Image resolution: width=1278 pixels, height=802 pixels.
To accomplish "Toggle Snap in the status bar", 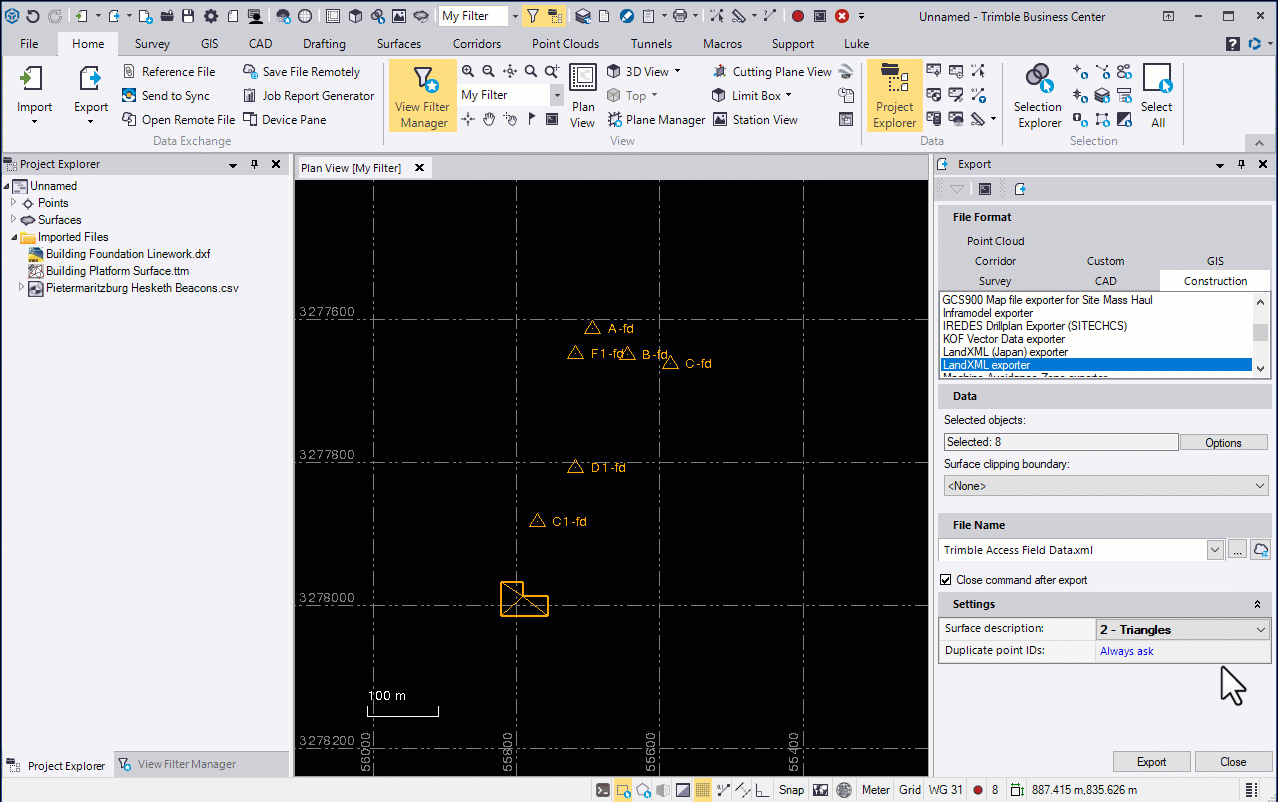I will pyautogui.click(x=791, y=789).
